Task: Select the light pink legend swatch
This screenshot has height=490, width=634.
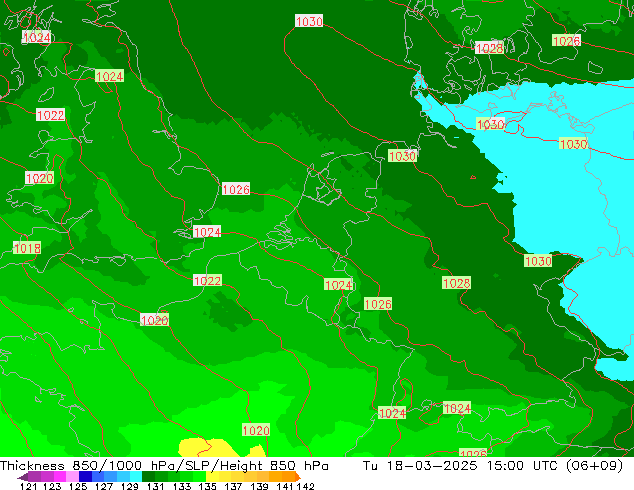Action: 72,477
